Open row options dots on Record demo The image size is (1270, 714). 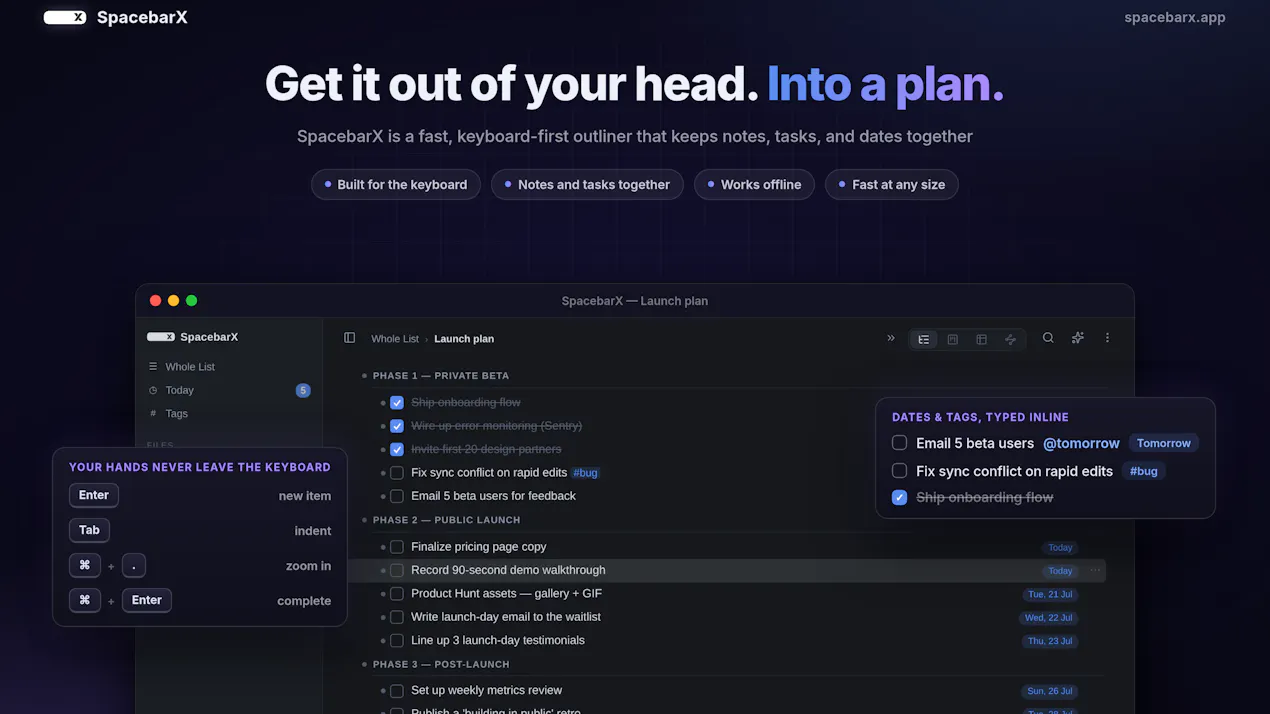(1095, 571)
